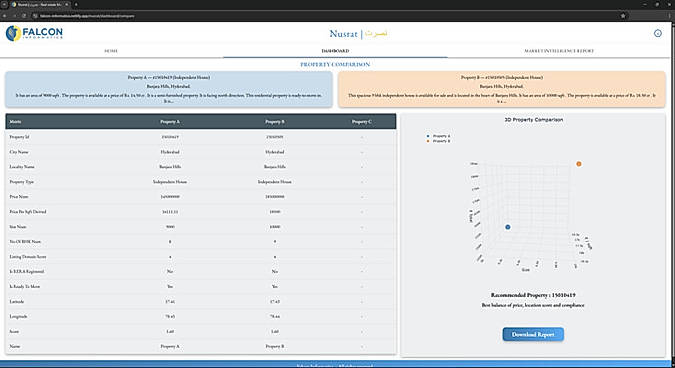The width and height of the screenshot is (675, 368).
Task: Click Independent House under Property A
Action: pyautogui.click(x=170, y=182)
